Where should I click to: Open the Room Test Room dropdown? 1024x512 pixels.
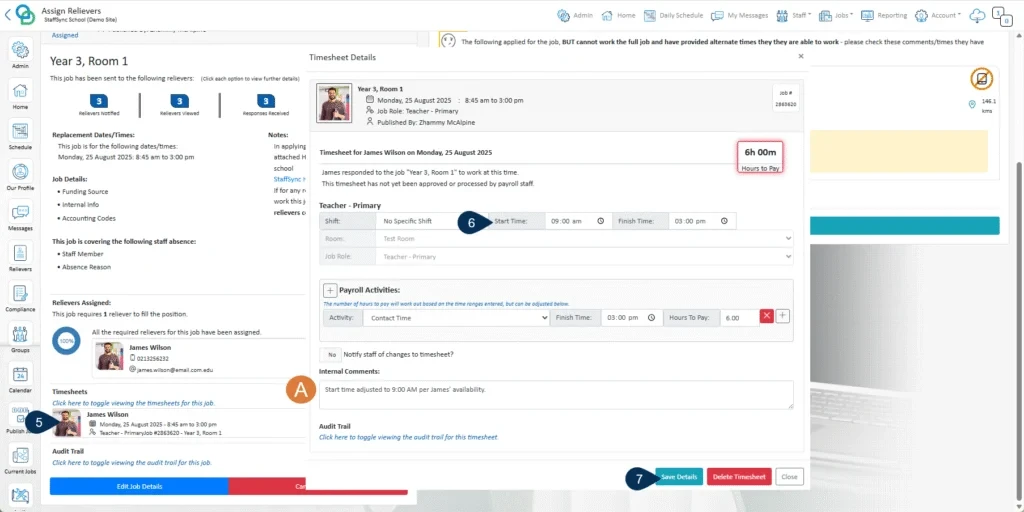click(x=584, y=239)
